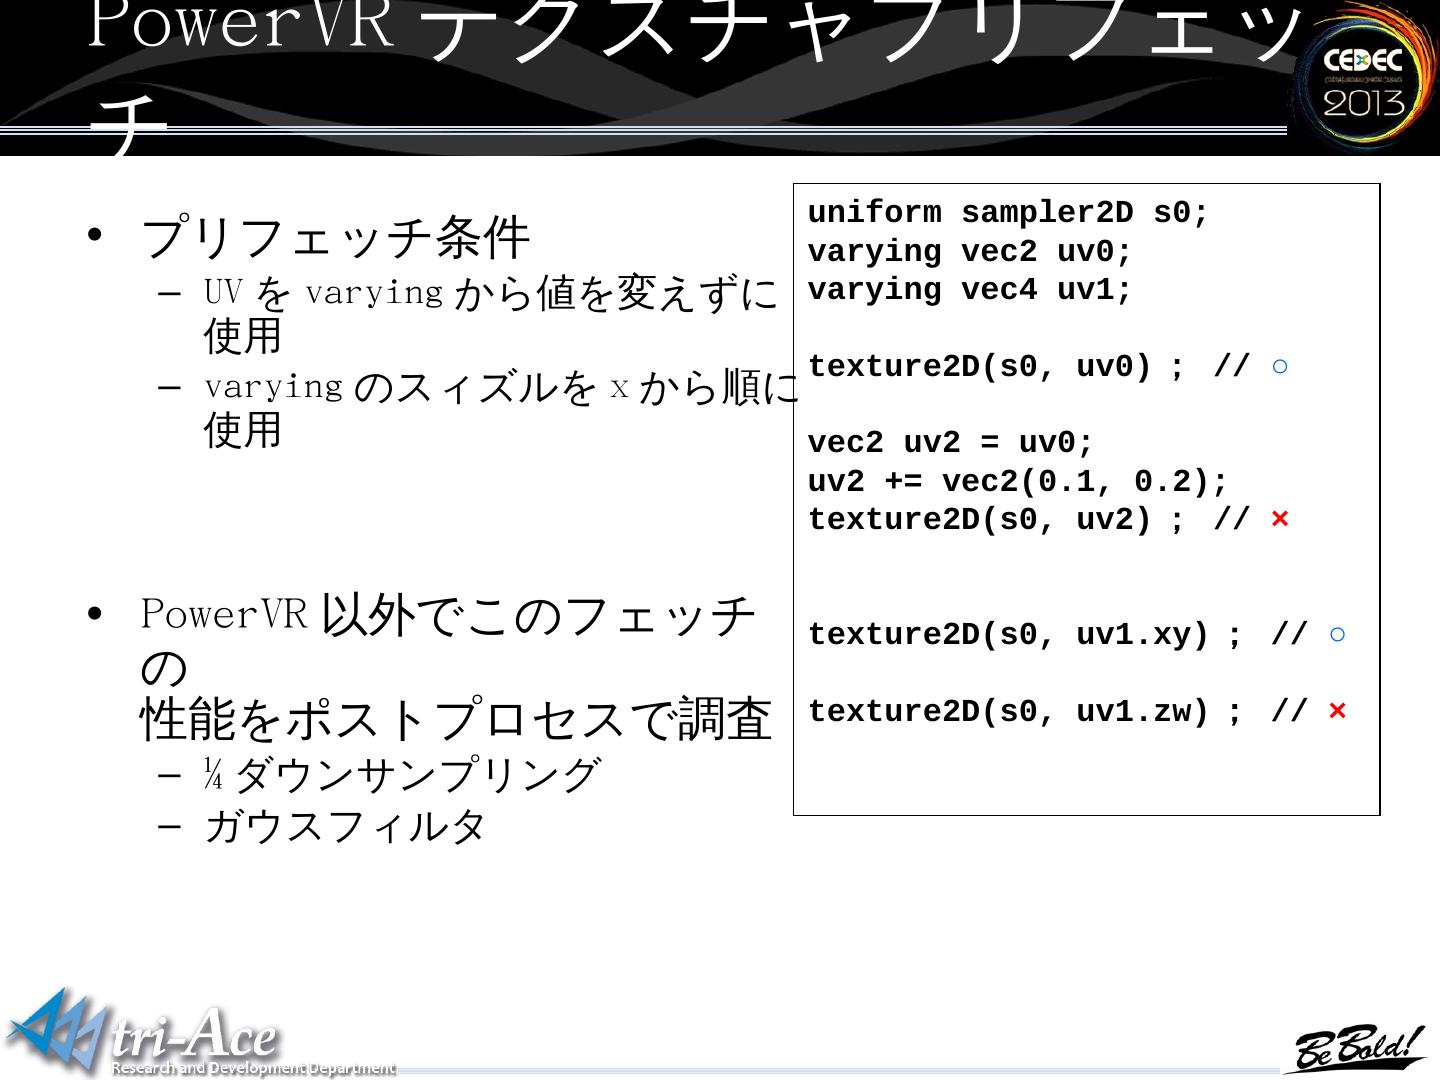This screenshot has width=1440, height=1080.
Task: Click the sub-bullet starting 'UV を varying'
Action: tap(491, 314)
